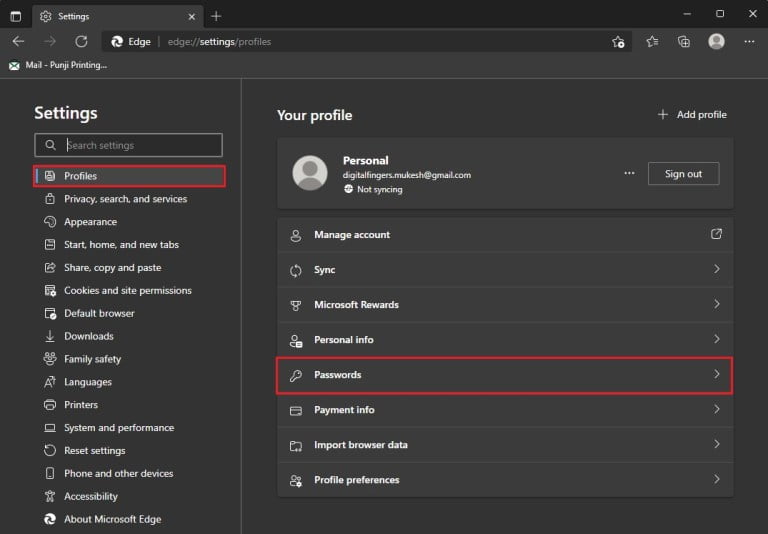768x534 pixels.
Task: Open the Collections icon
Action: point(684,42)
